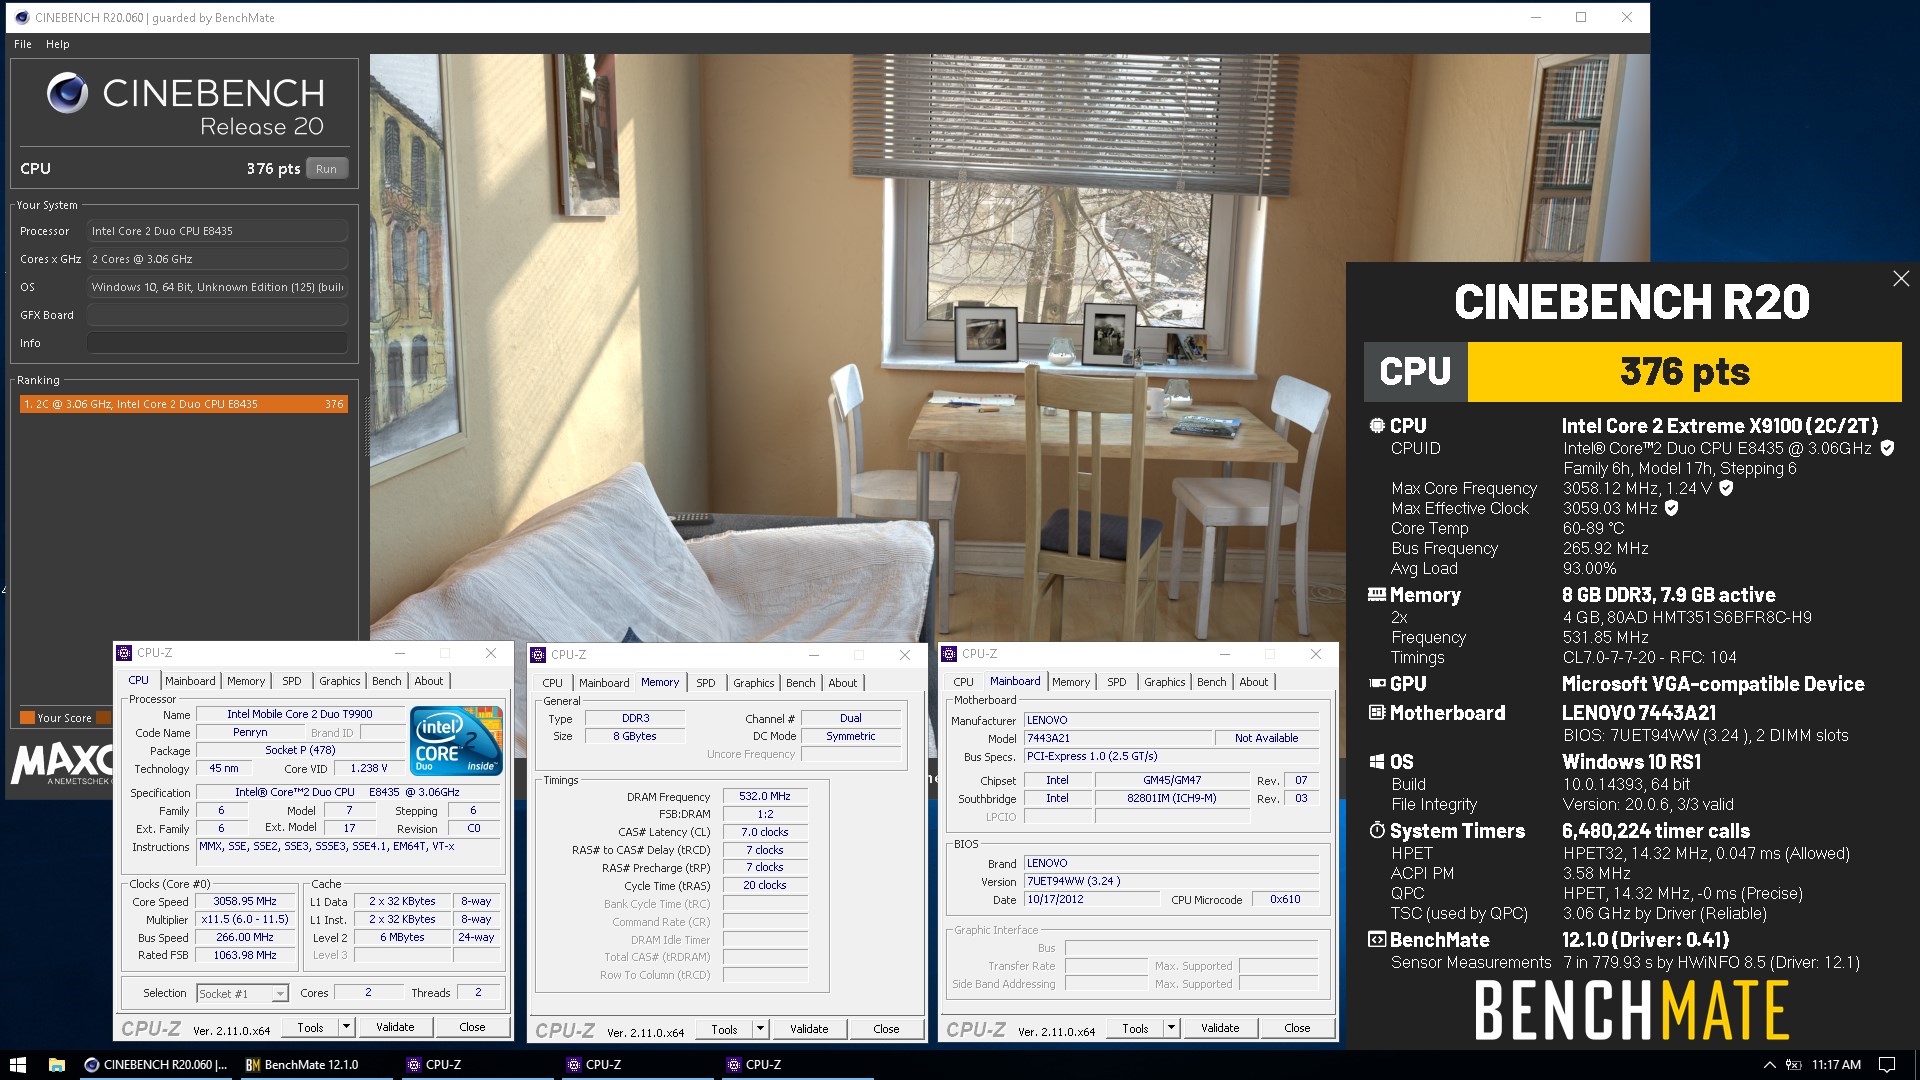Click the taskbar clock showing 11:17 AM
Screen dimensions: 1920x1080
point(1836,1065)
